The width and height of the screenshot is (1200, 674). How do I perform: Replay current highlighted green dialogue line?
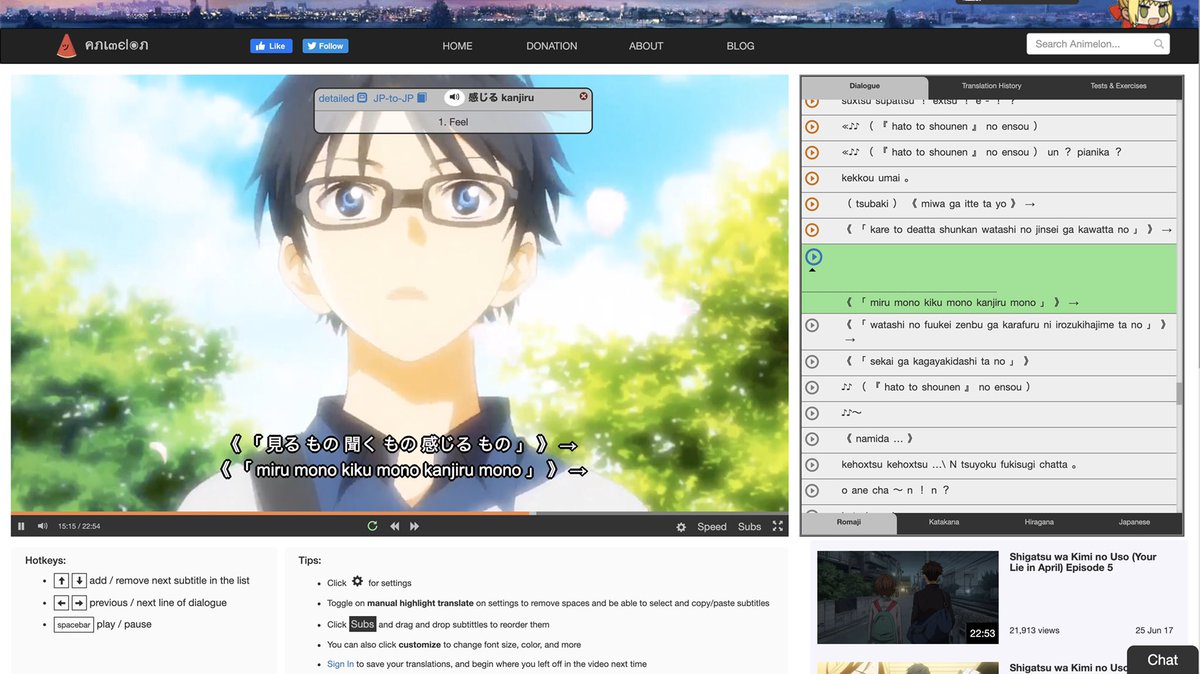[x=813, y=257]
